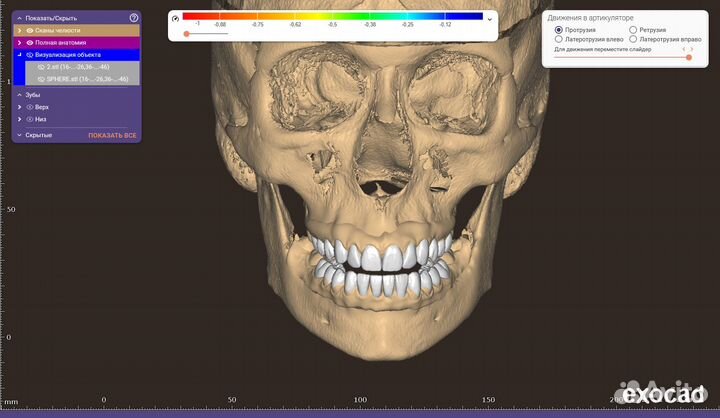Expand the Сканы челюсти group
The height and width of the screenshot is (418, 720).
click(x=19, y=31)
